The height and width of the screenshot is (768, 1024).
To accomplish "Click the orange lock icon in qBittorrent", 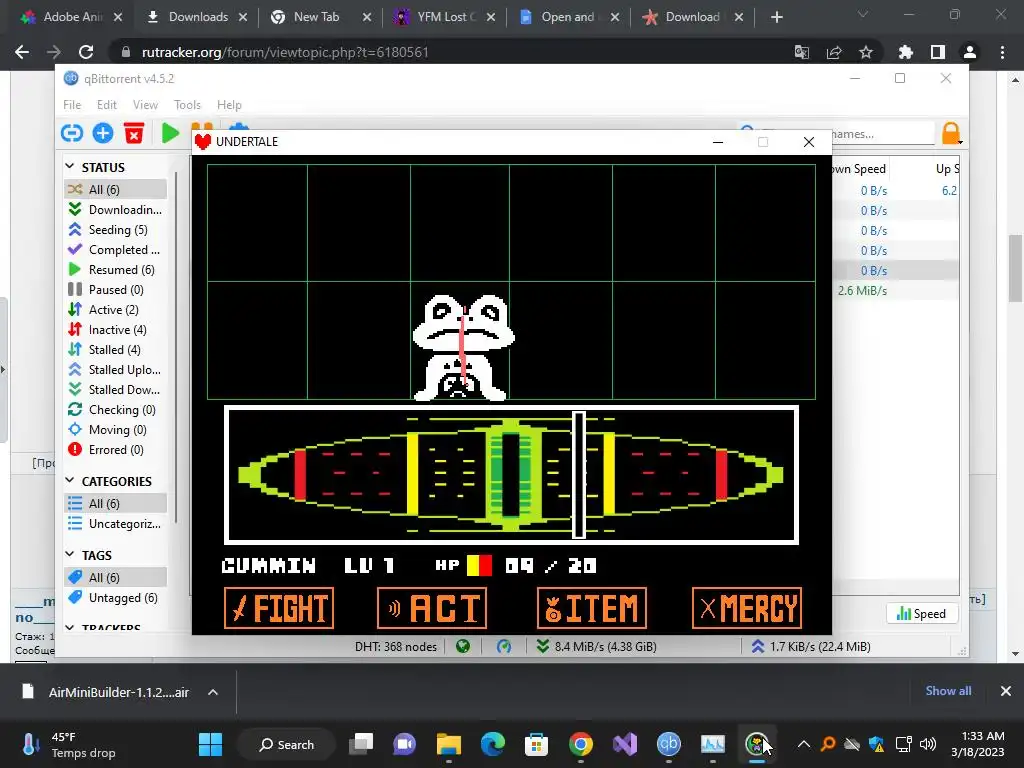I will 951,133.
